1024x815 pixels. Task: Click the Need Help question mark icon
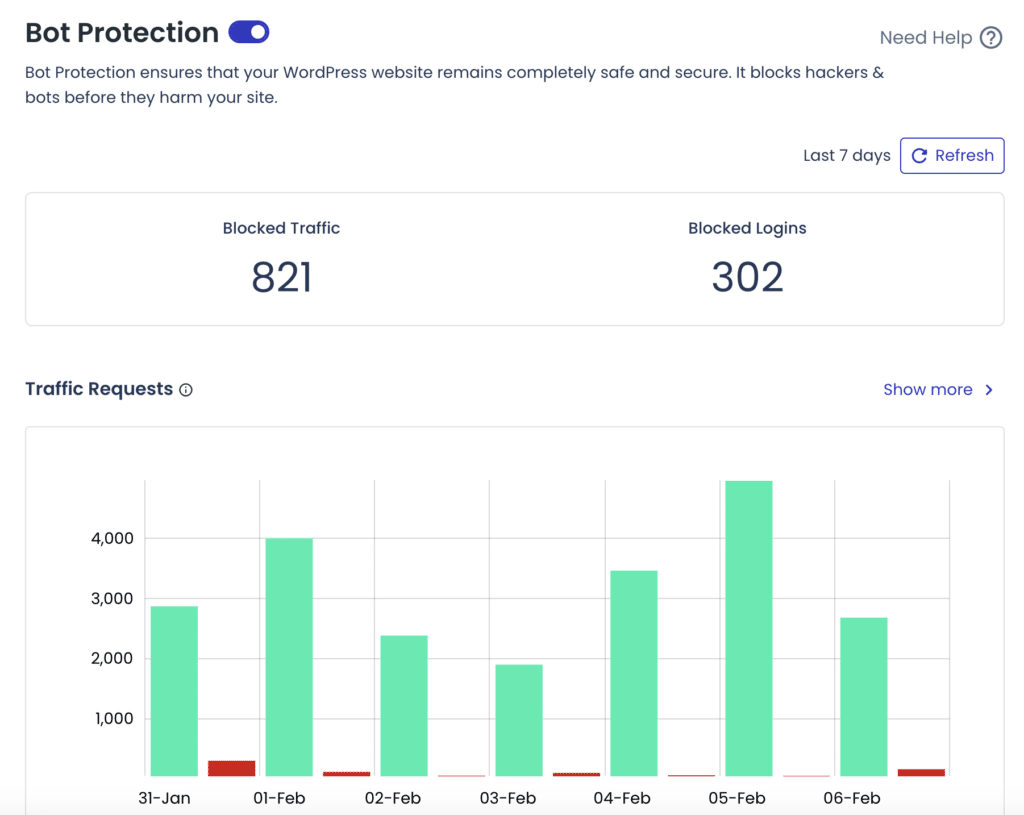click(x=991, y=38)
